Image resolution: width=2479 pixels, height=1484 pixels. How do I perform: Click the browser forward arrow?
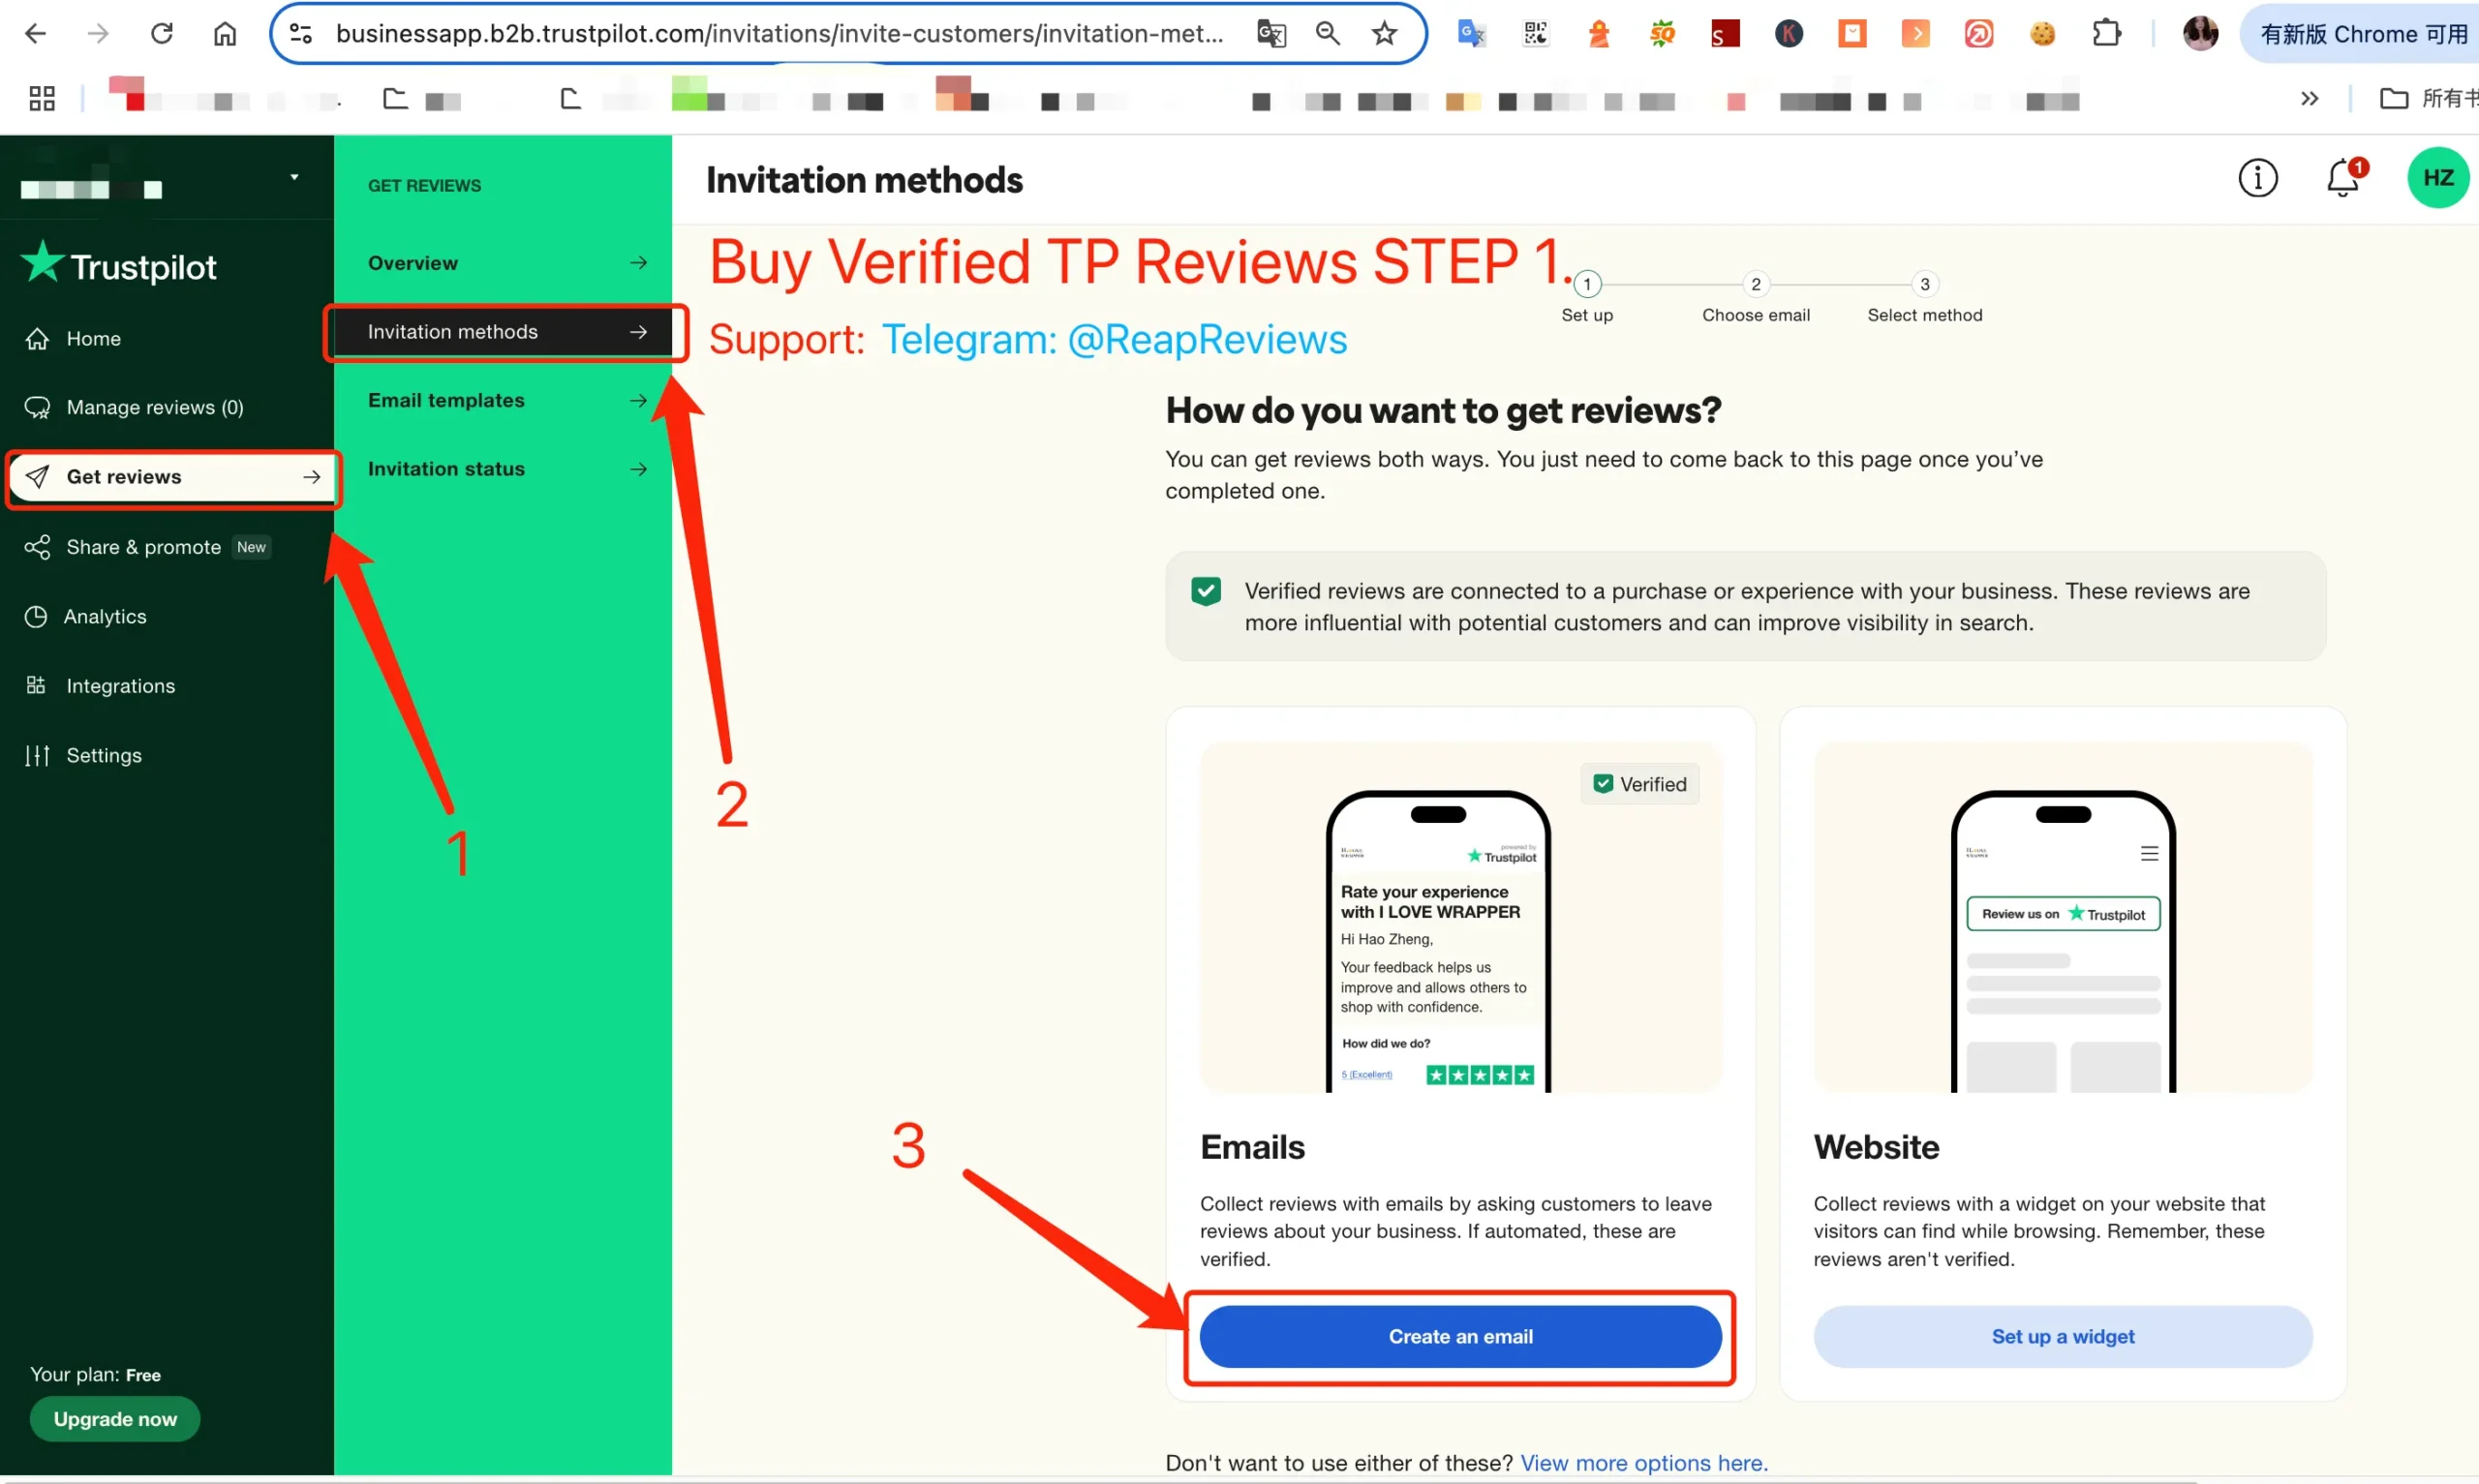coord(98,33)
